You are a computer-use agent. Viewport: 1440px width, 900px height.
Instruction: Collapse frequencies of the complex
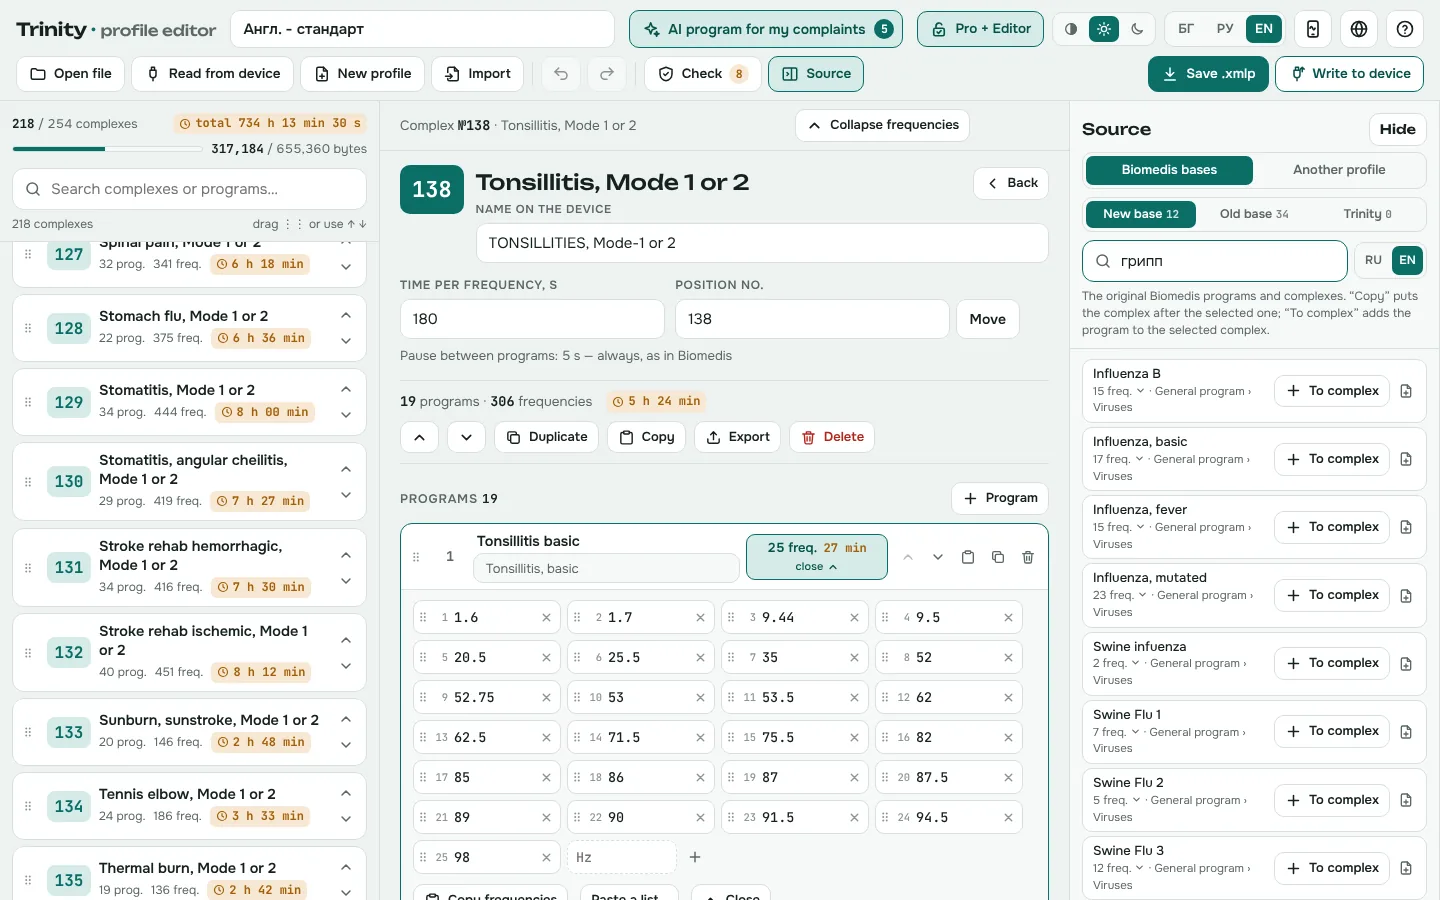tap(883, 125)
